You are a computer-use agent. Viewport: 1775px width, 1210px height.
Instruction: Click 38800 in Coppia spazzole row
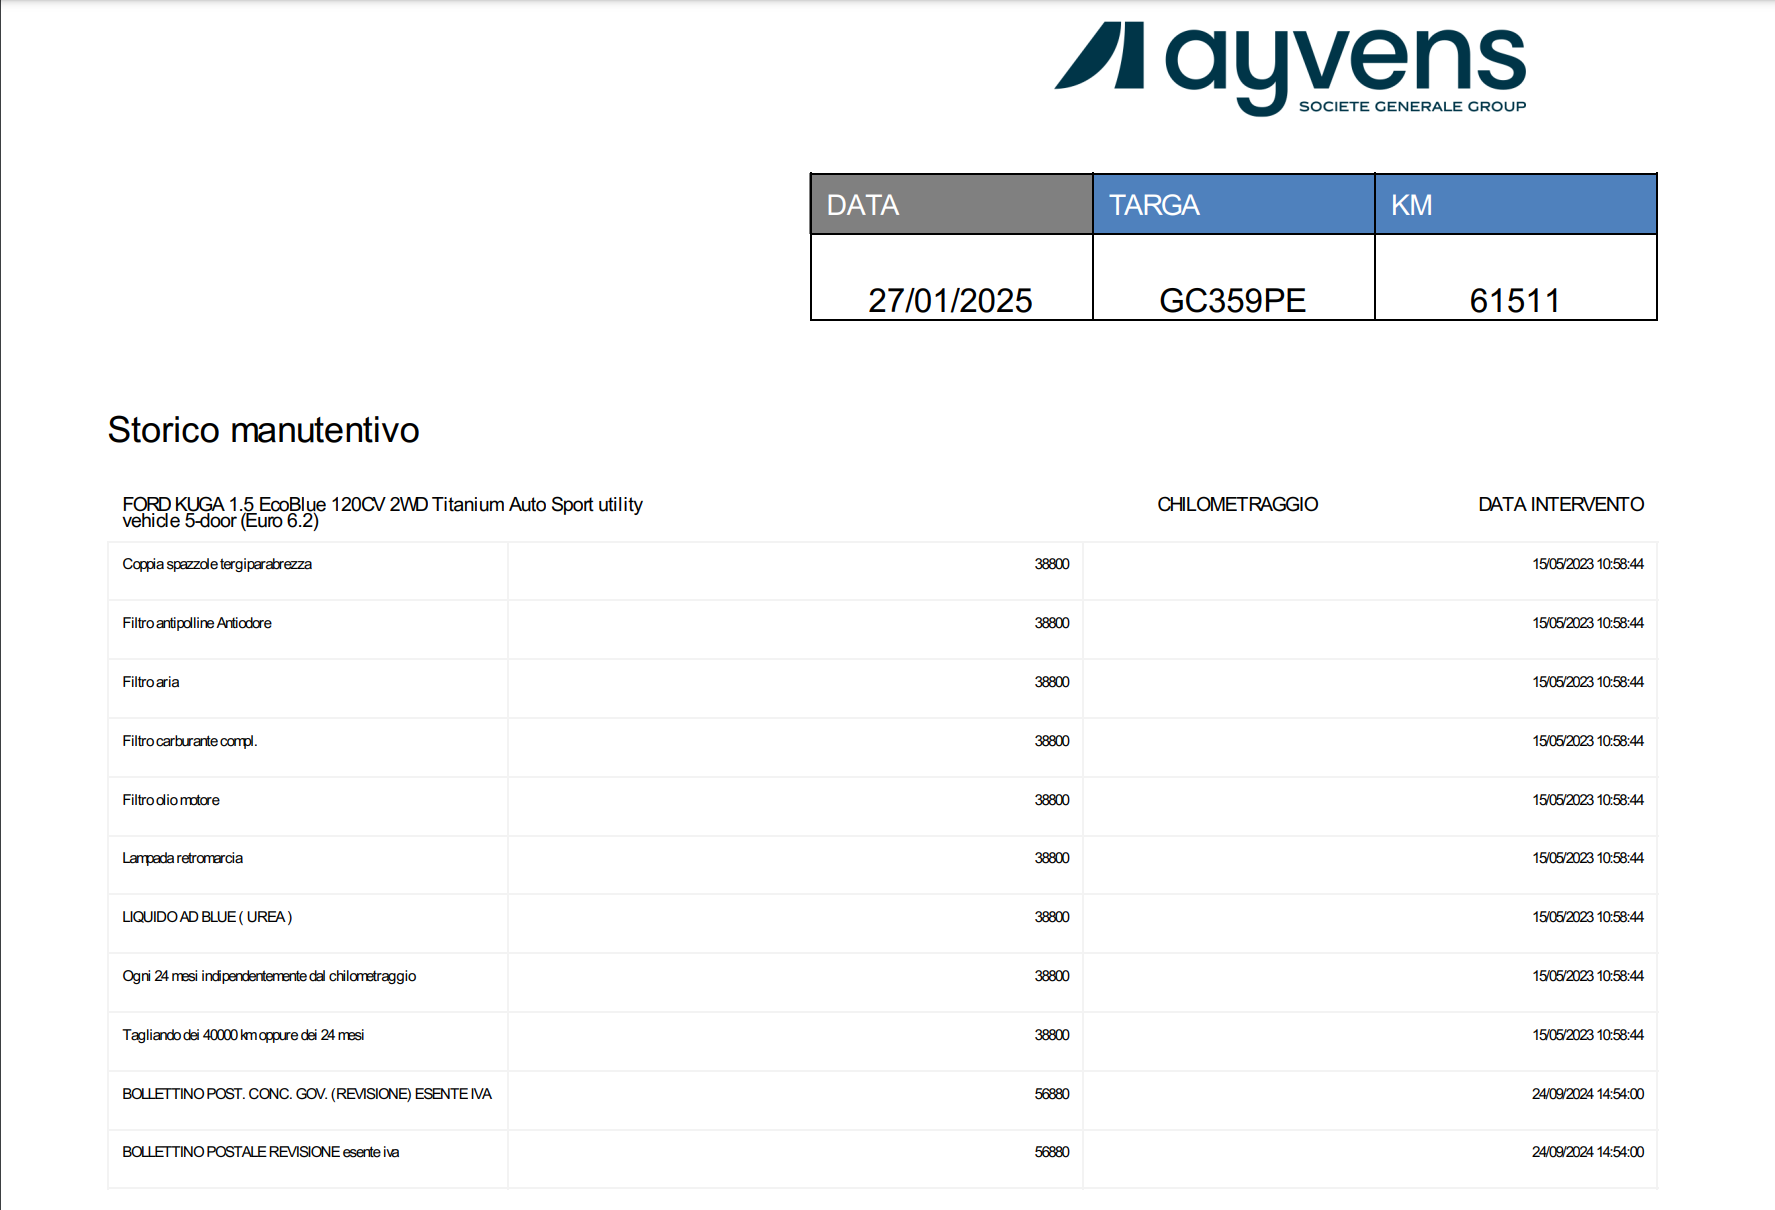tap(1052, 564)
